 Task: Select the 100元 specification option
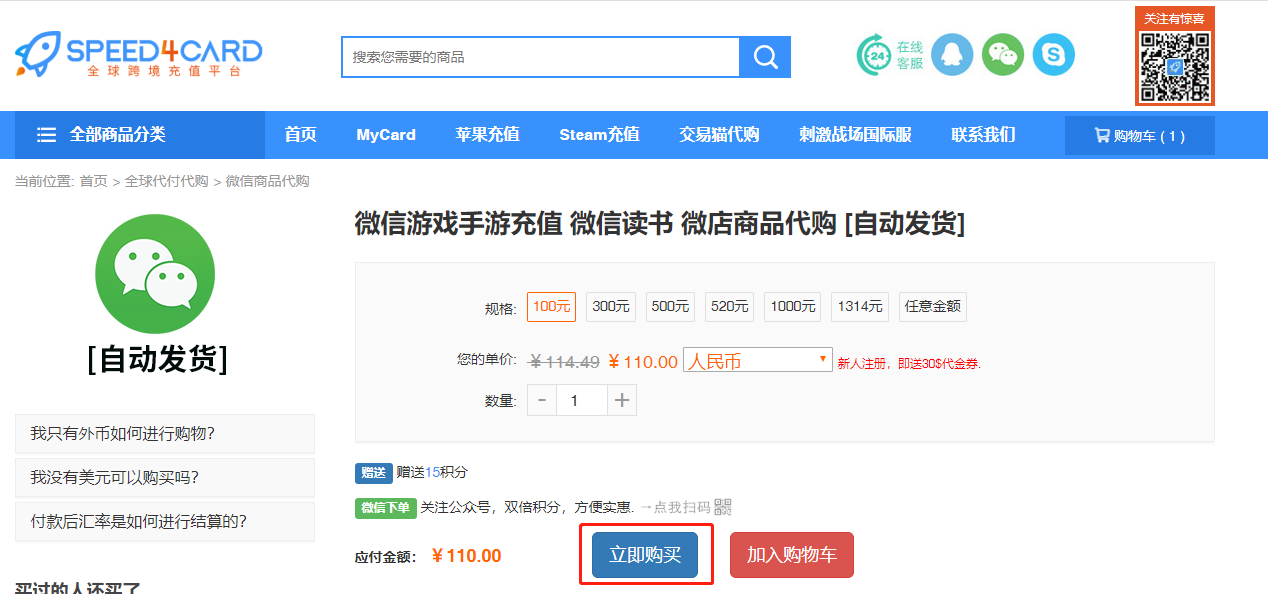pos(551,307)
